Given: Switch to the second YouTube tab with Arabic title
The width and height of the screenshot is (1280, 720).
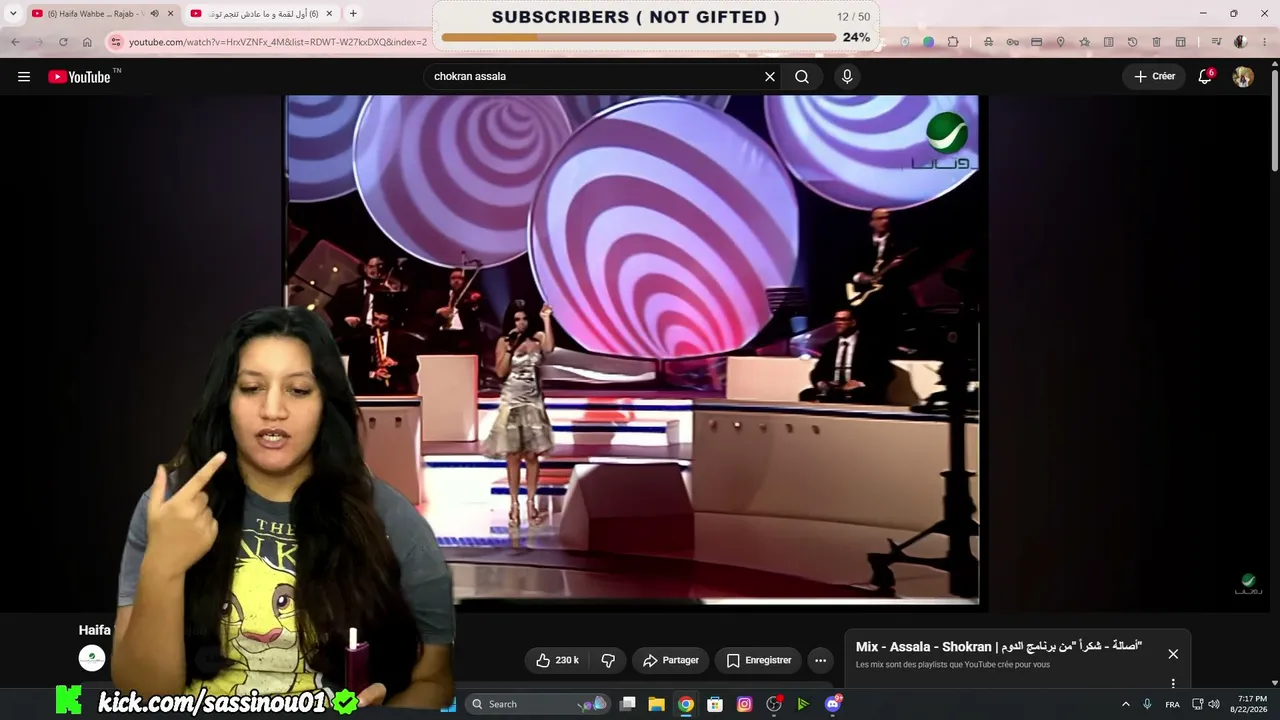Looking at the screenshot, I should (262, 14).
